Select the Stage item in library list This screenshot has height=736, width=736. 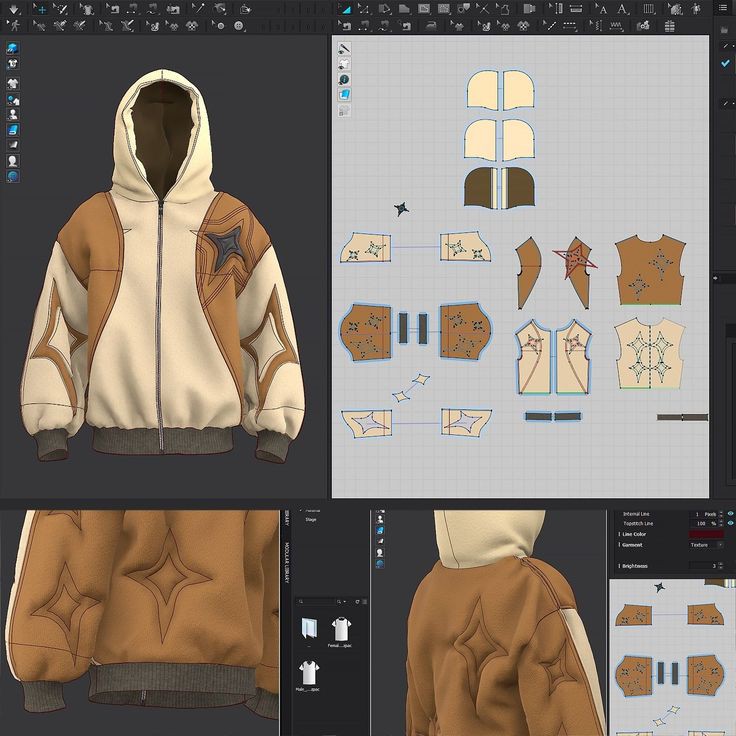tap(311, 520)
